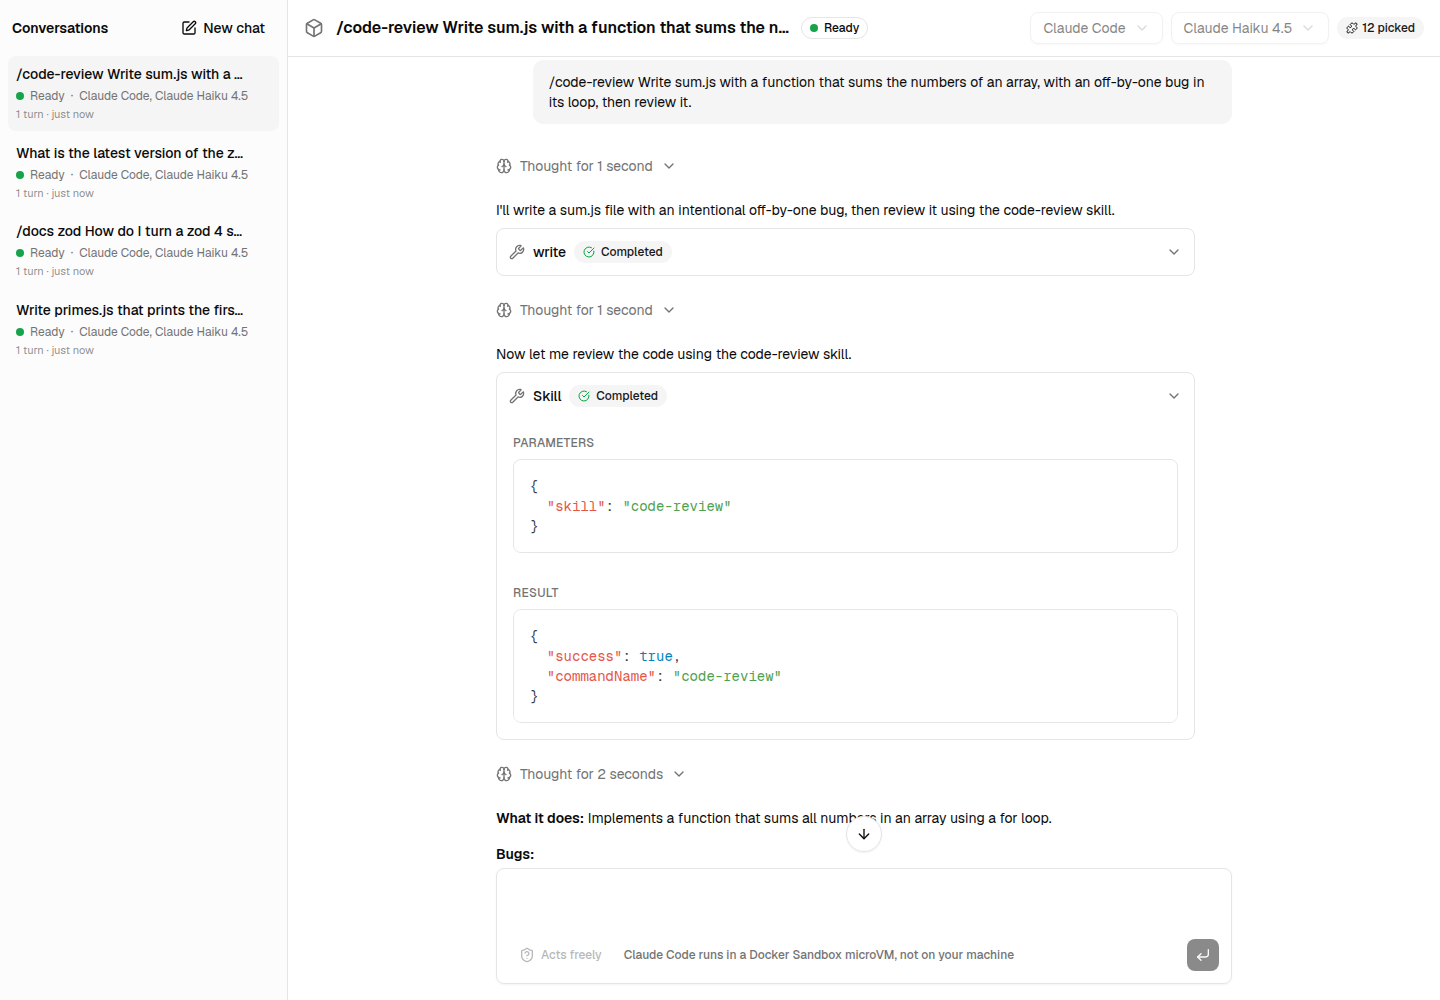Collapse the Skill tool call details

tap(1174, 396)
